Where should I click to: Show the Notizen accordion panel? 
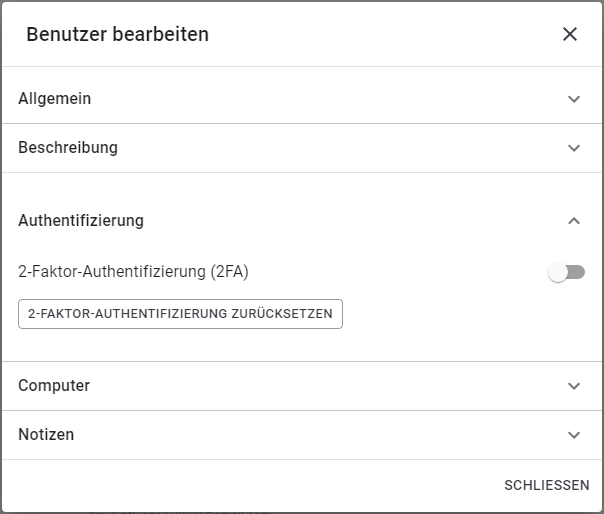(x=46, y=435)
